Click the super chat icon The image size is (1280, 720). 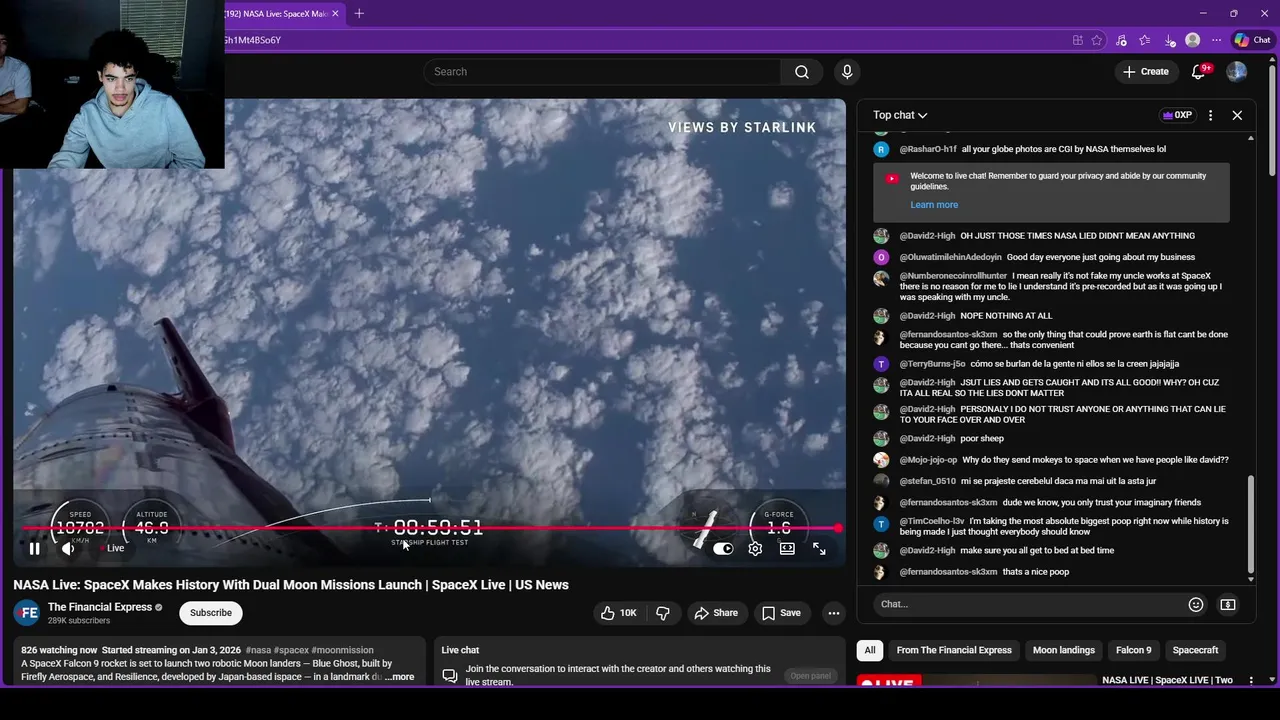click(1228, 604)
